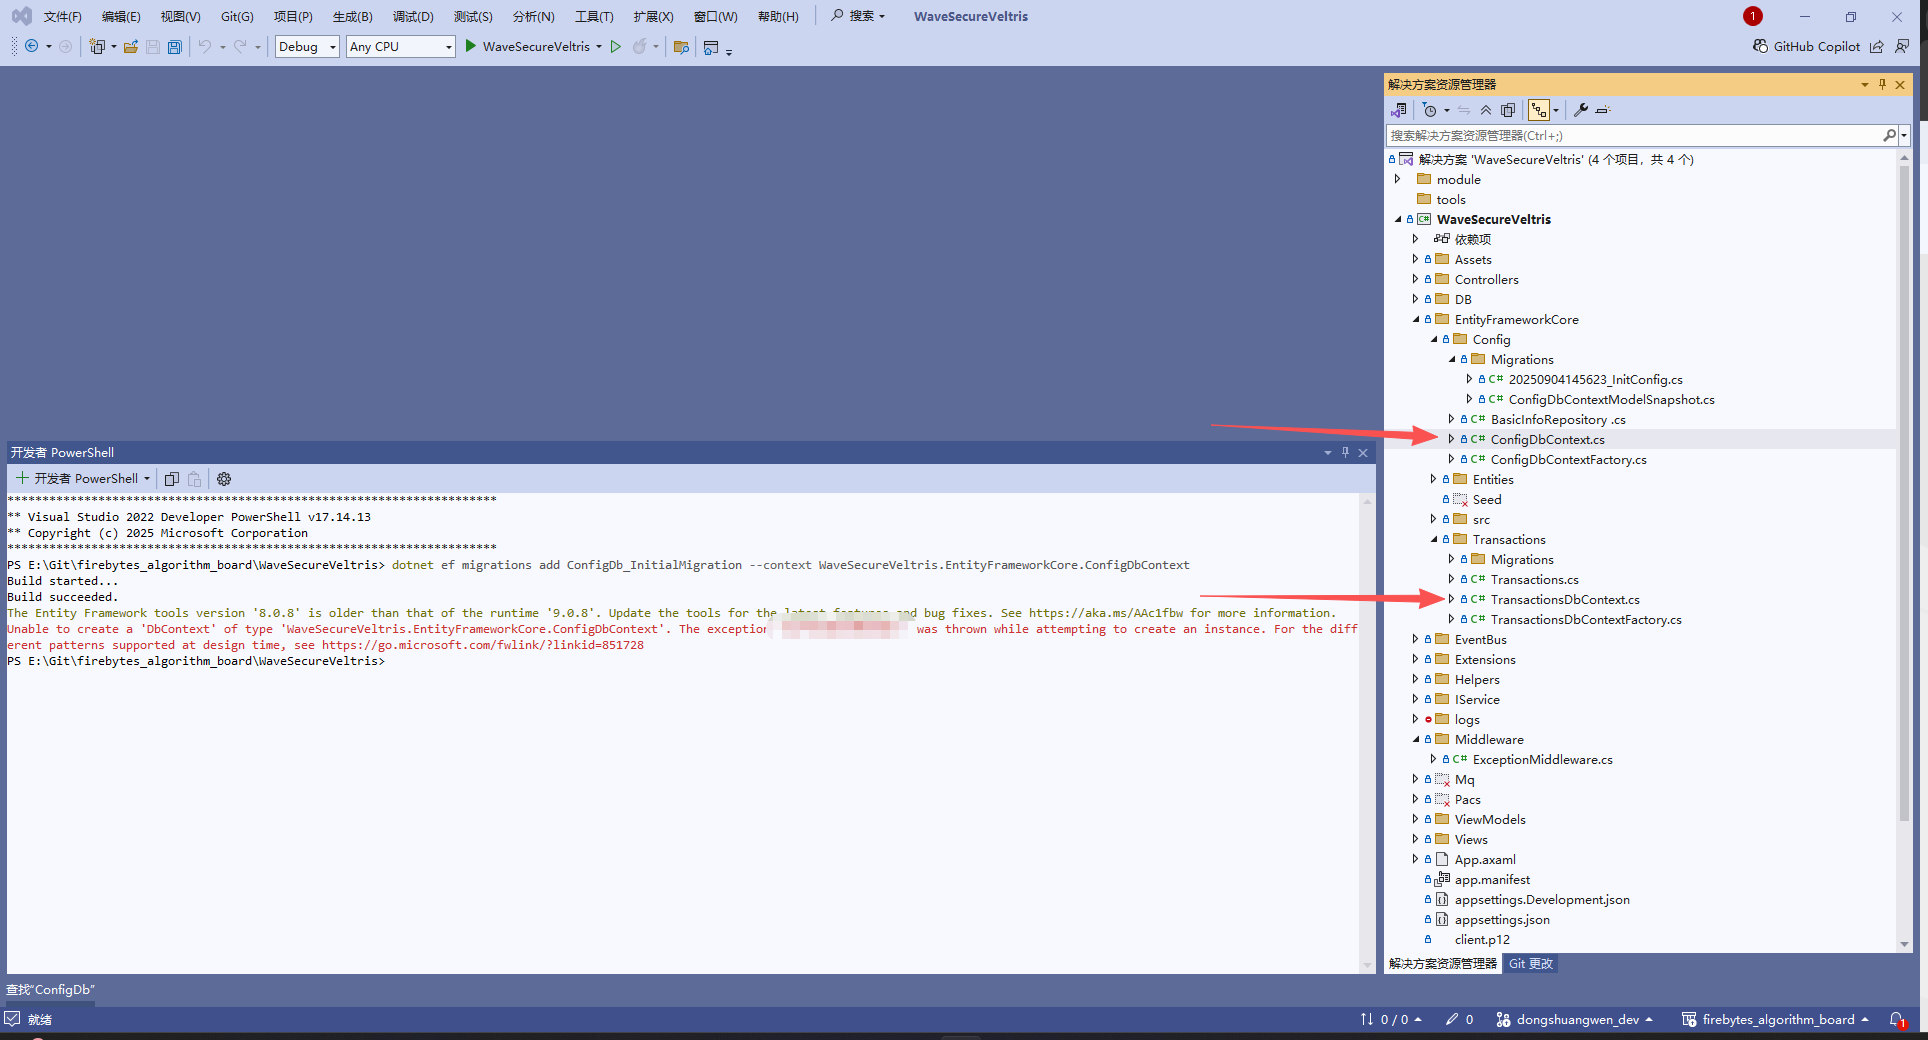Expand the module folder
This screenshot has height=1040, width=1928.
point(1398,179)
